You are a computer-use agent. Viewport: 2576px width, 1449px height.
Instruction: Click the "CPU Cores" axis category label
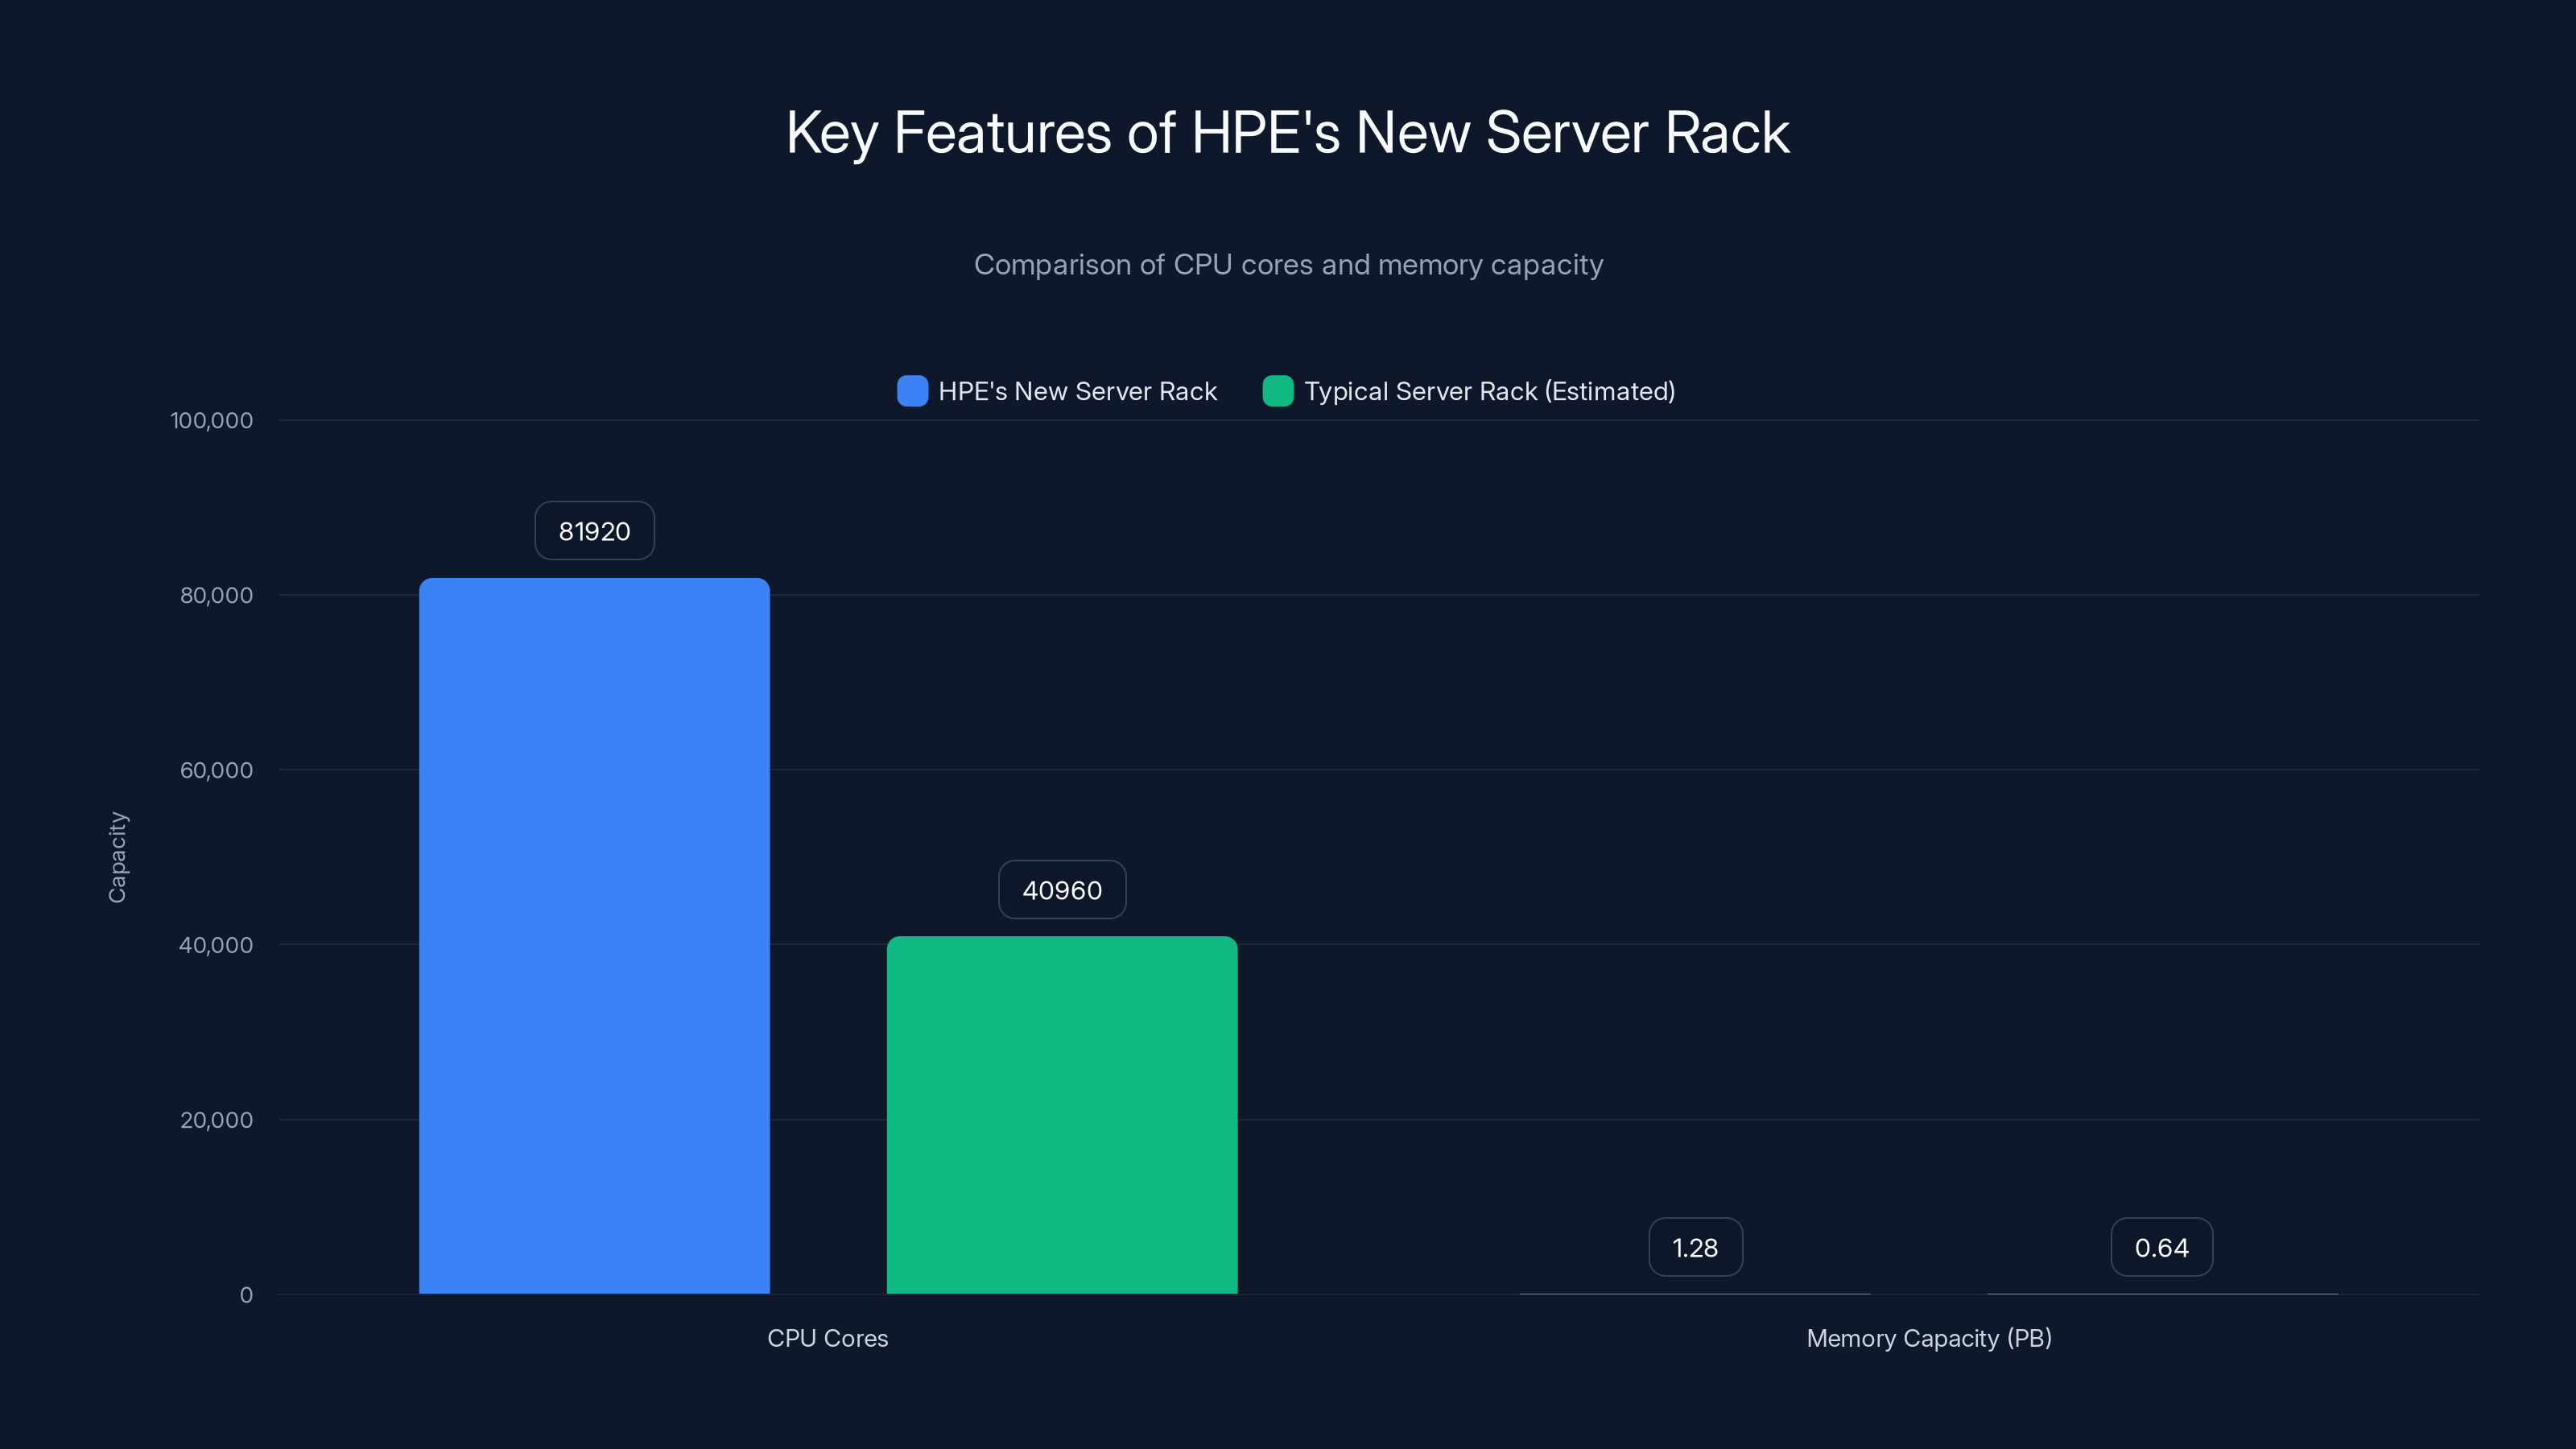pos(828,1338)
